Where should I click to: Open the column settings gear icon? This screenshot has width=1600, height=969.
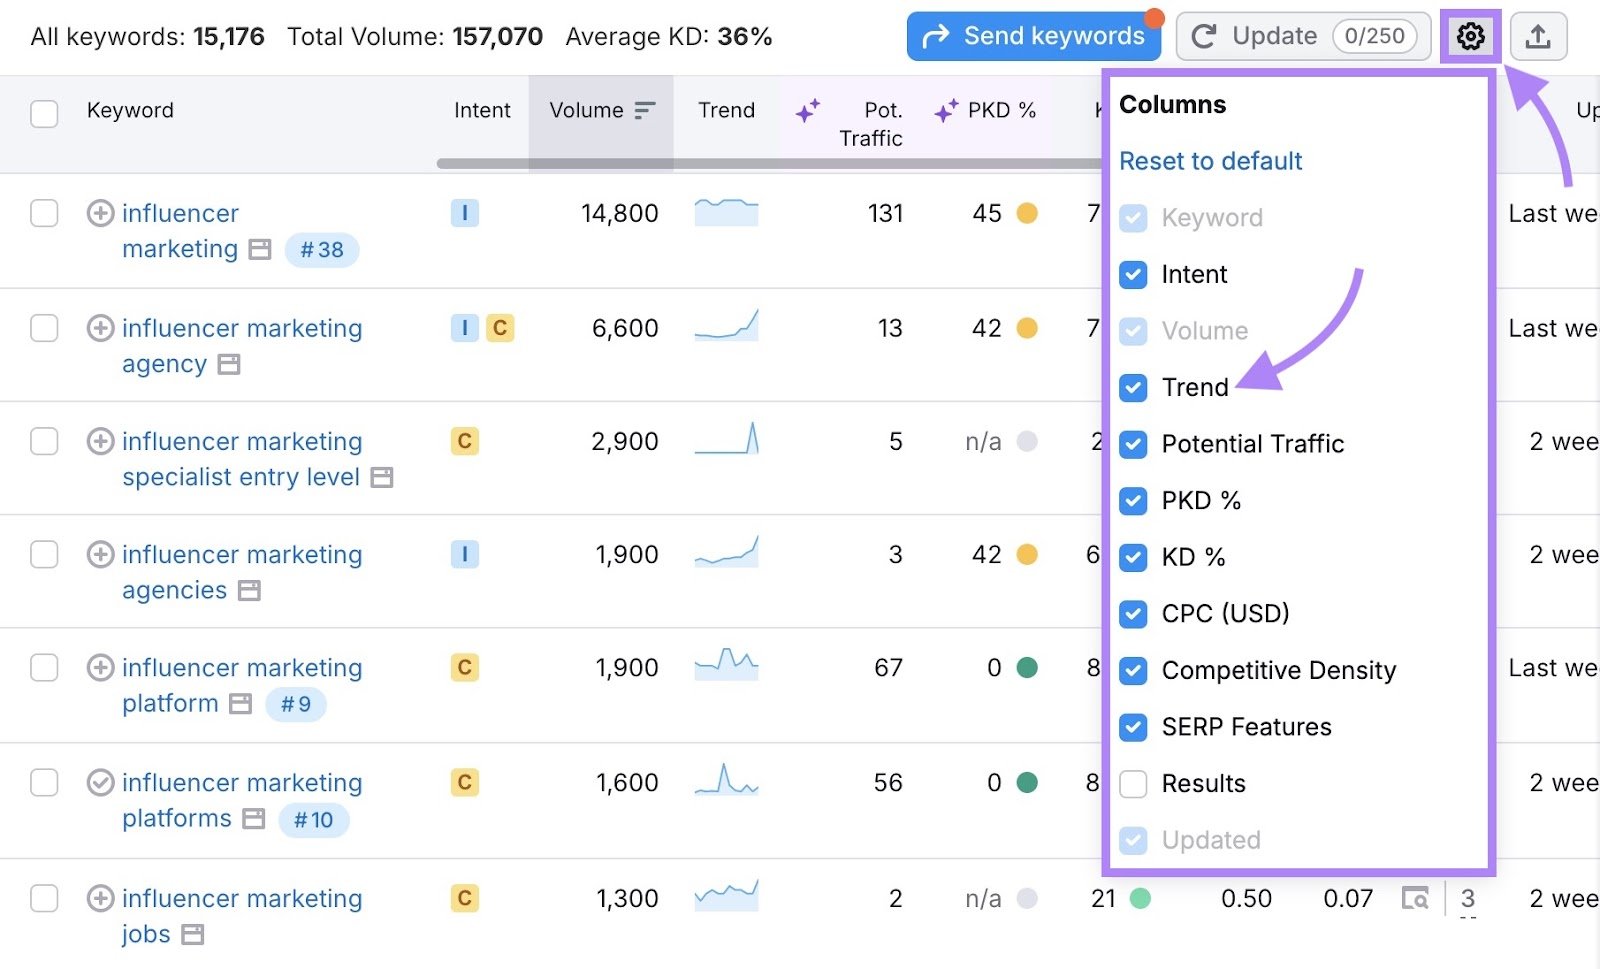point(1470,36)
